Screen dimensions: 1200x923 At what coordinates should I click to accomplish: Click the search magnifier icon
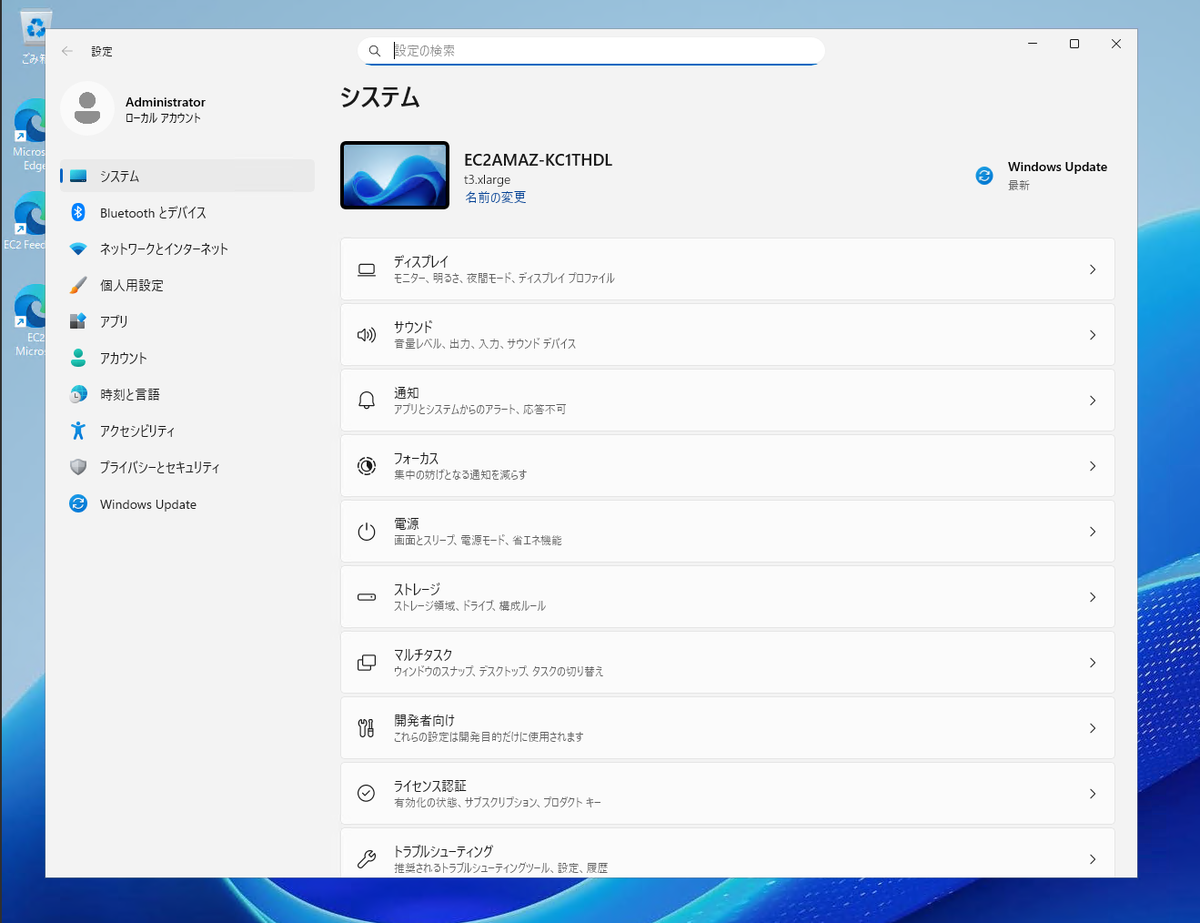pyautogui.click(x=375, y=50)
